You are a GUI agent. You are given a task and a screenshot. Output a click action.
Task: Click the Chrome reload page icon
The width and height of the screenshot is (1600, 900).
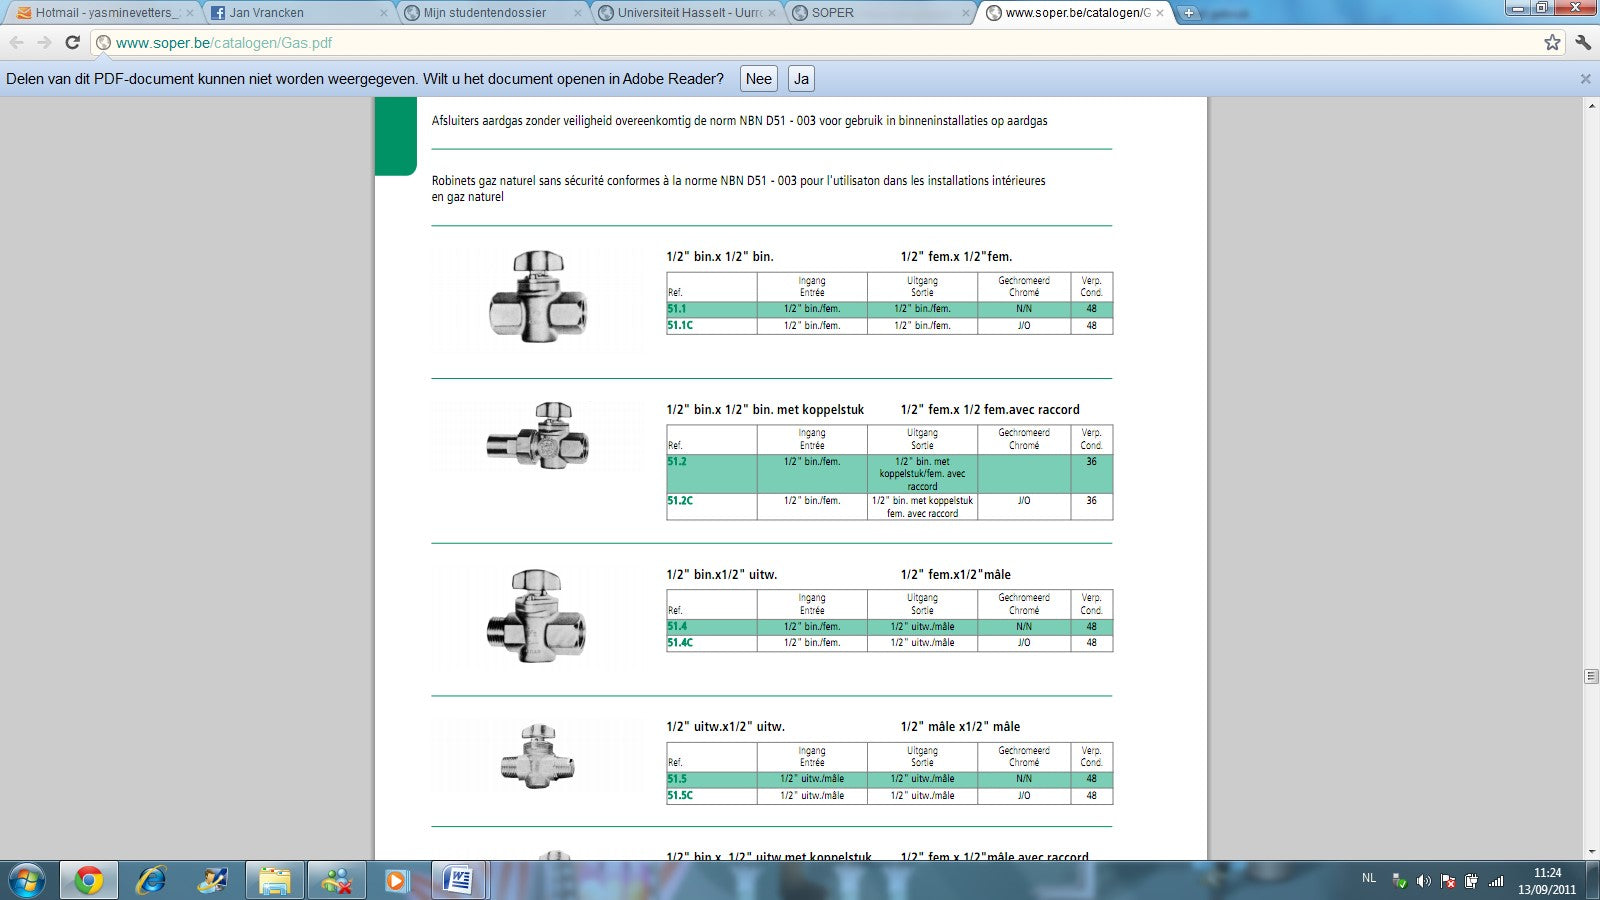coord(72,42)
